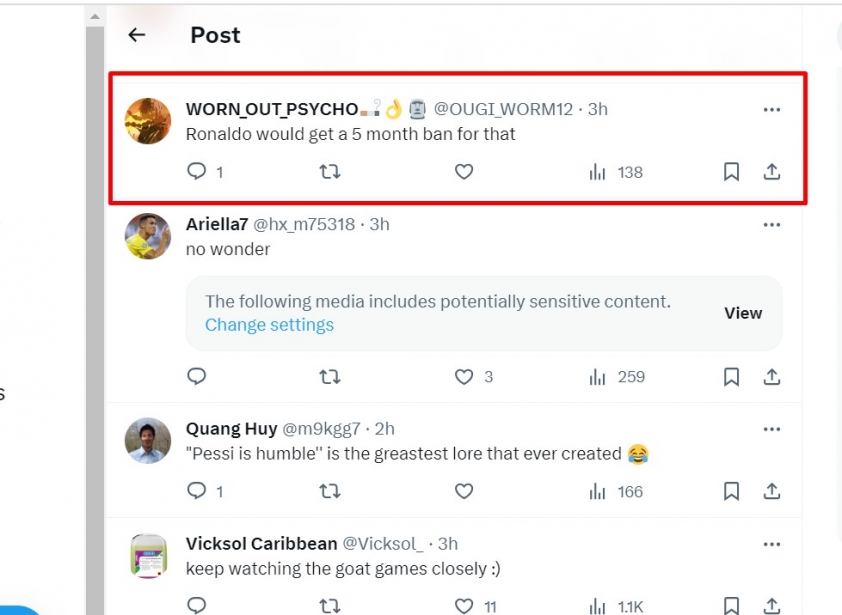The image size is (842, 615).
Task: Open more options for WORN_OUT_PSYCHO post
Action: point(772,110)
